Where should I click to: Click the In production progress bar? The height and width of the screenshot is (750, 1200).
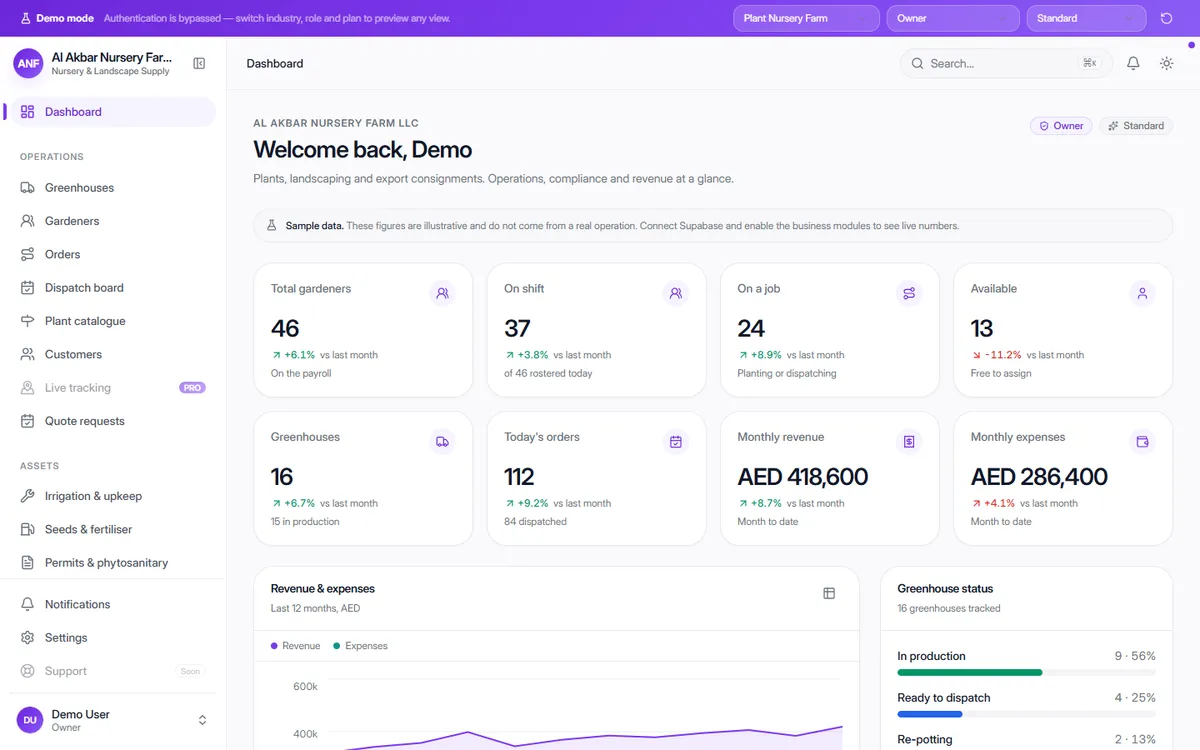1026,673
